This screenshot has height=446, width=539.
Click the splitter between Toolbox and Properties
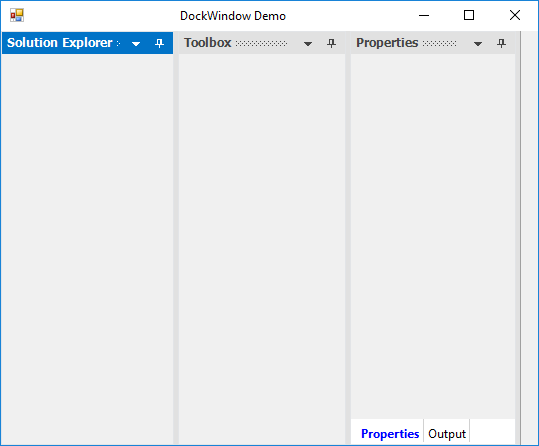(x=348, y=238)
